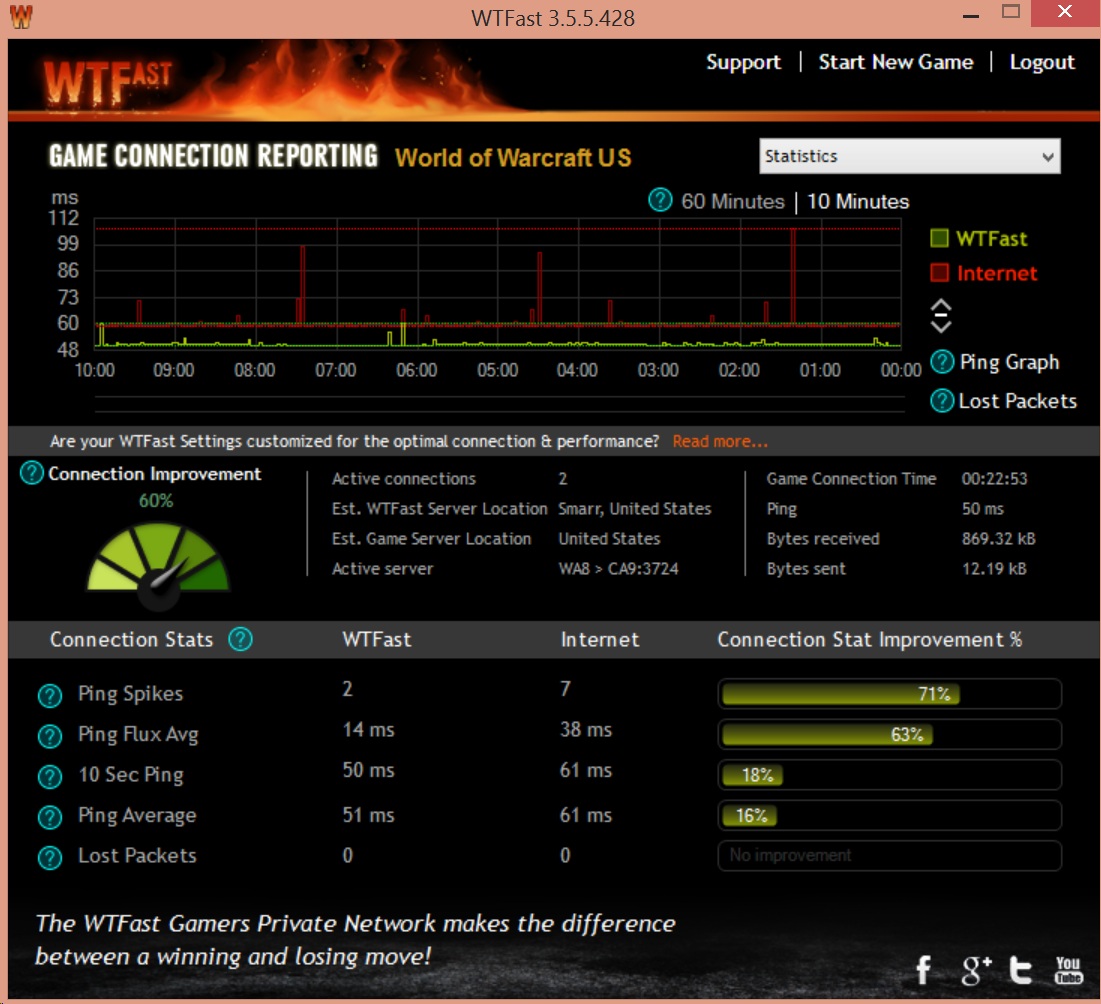The width and height of the screenshot is (1101, 1004).
Task: Click the Connection Improvement help icon
Action: click(x=32, y=473)
